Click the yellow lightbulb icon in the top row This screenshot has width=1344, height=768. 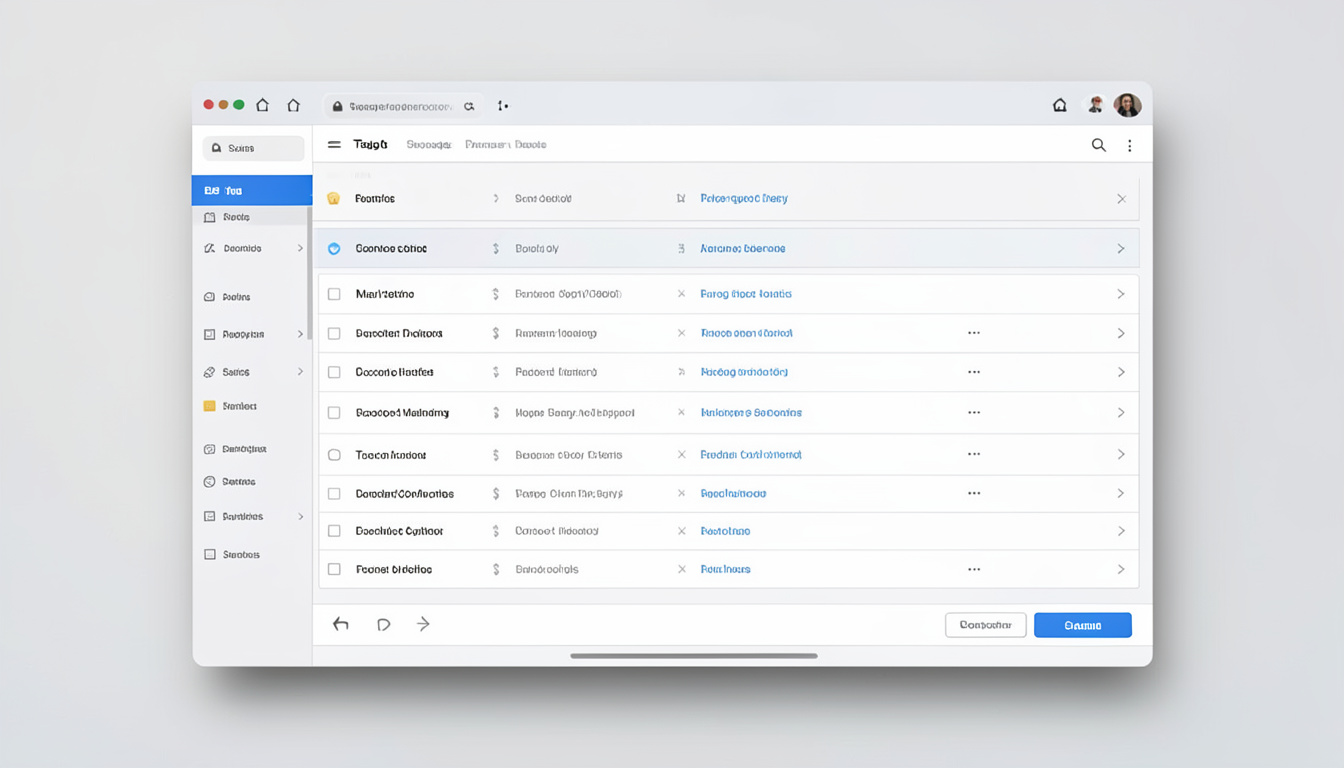point(334,198)
